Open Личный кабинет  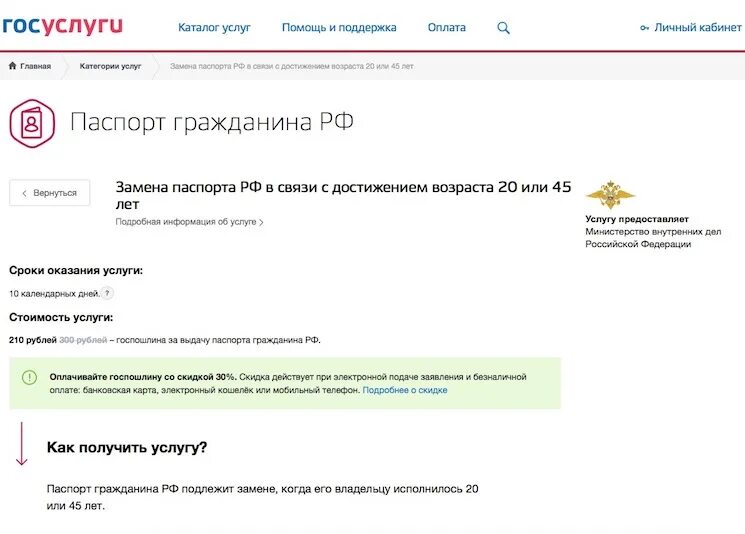tap(698, 28)
